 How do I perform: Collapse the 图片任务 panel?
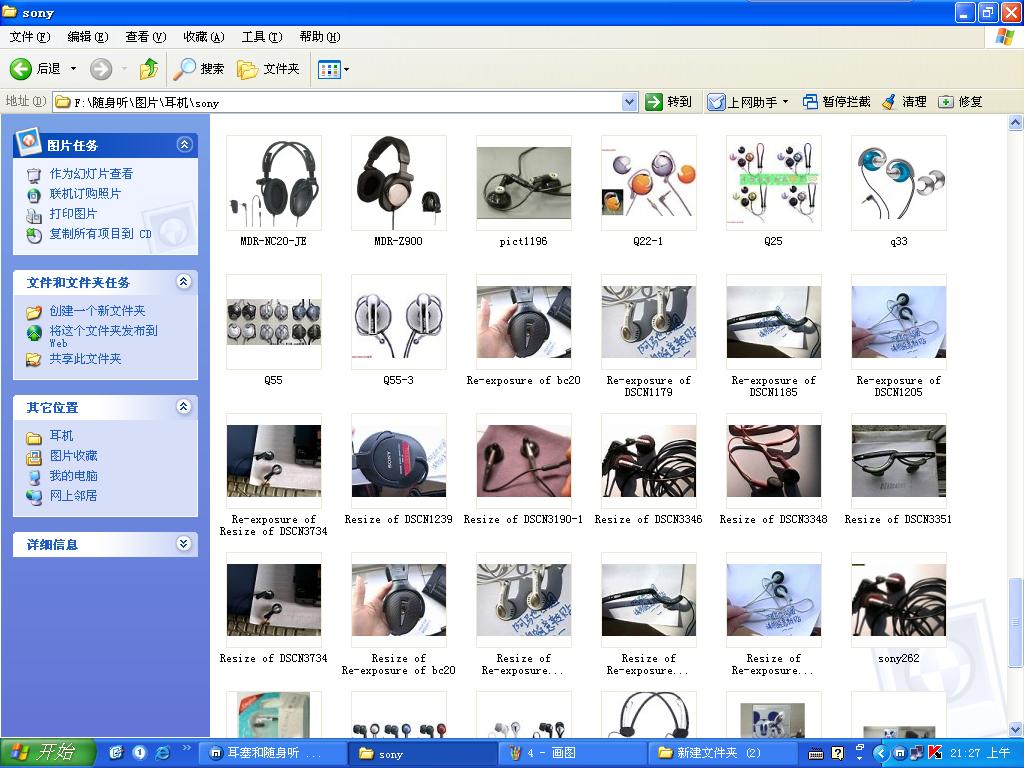pos(184,144)
